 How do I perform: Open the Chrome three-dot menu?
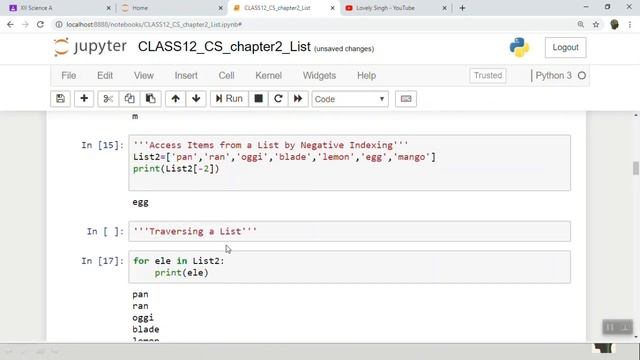(x=630, y=24)
